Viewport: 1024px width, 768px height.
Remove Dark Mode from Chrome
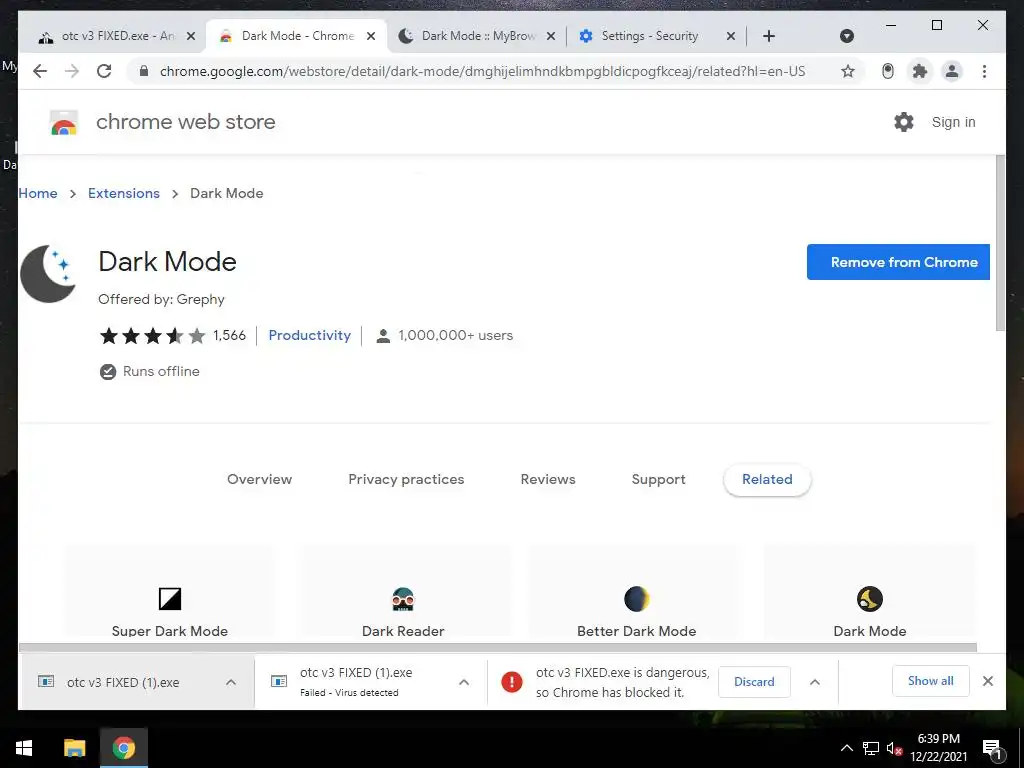[898, 262]
